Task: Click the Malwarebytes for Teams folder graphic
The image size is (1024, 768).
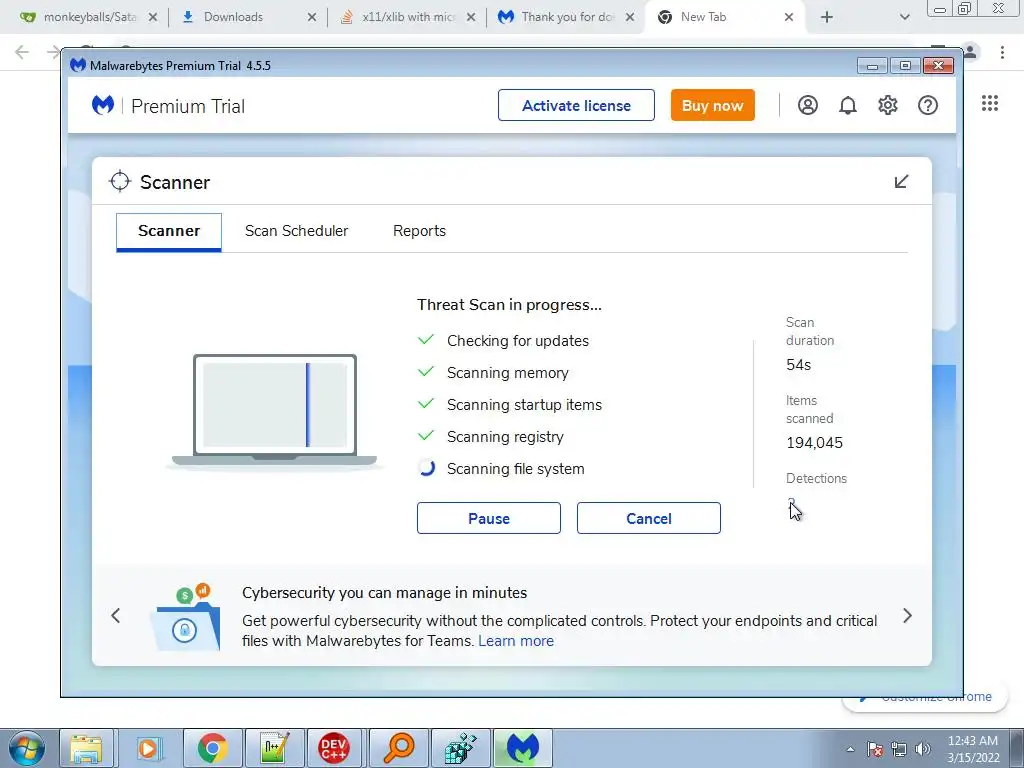Action: [x=186, y=618]
